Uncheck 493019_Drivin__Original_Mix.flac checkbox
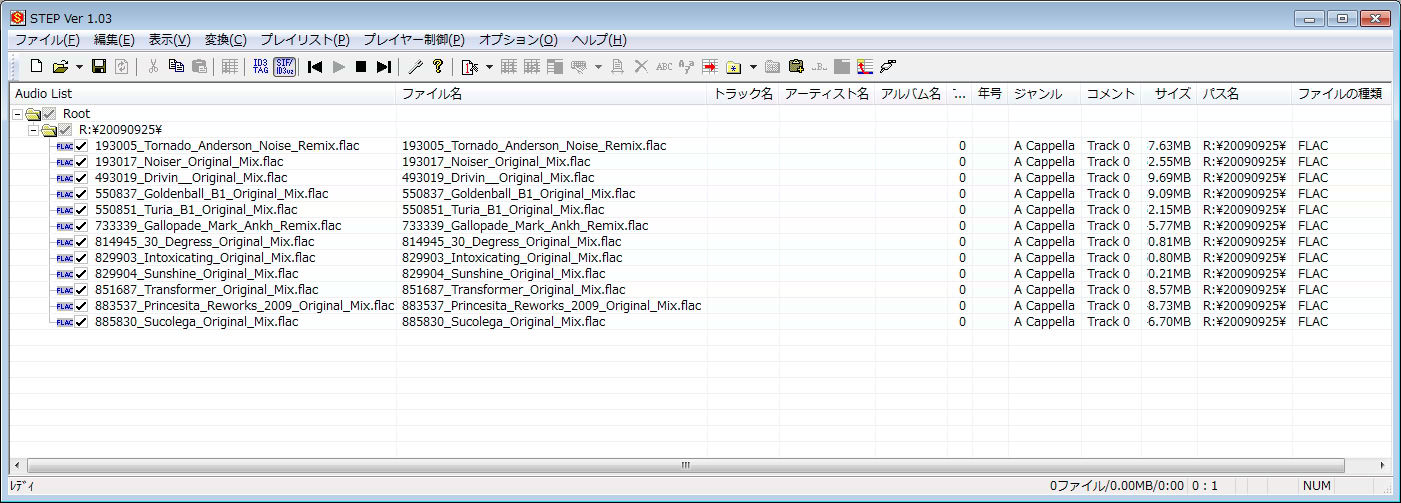 click(82, 178)
